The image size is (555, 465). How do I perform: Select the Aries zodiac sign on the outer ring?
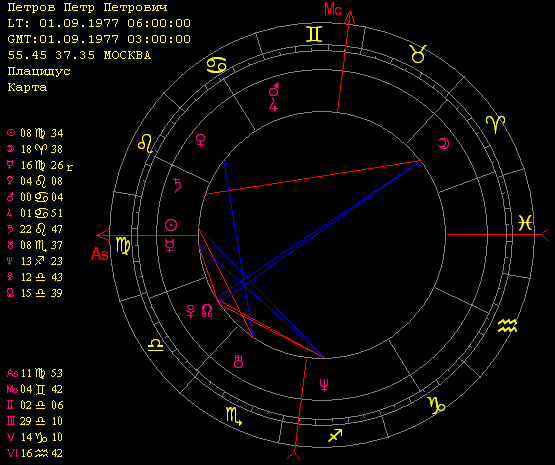pyautogui.click(x=496, y=125)
